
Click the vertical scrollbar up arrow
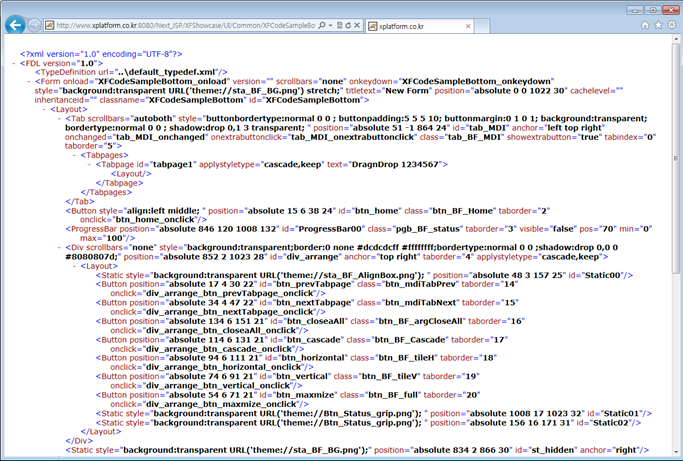click(676, 42)
